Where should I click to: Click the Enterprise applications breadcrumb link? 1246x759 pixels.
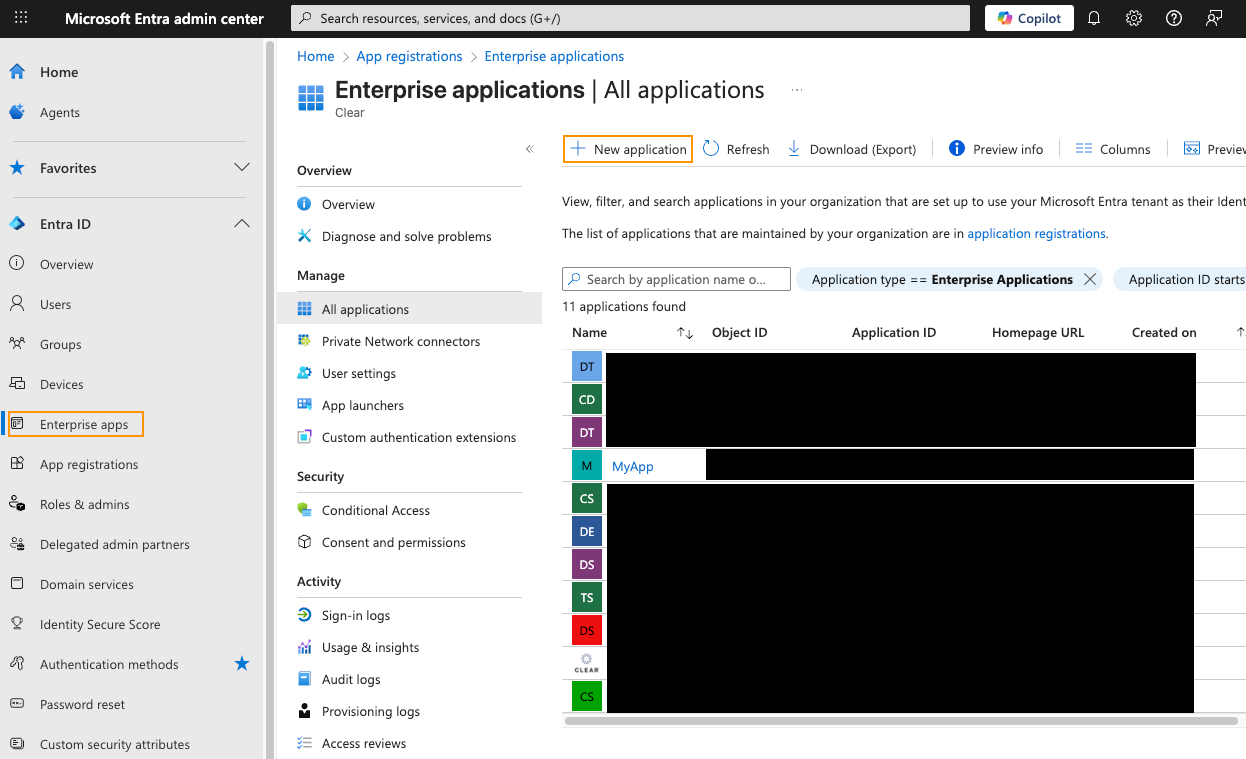[554, 56]
